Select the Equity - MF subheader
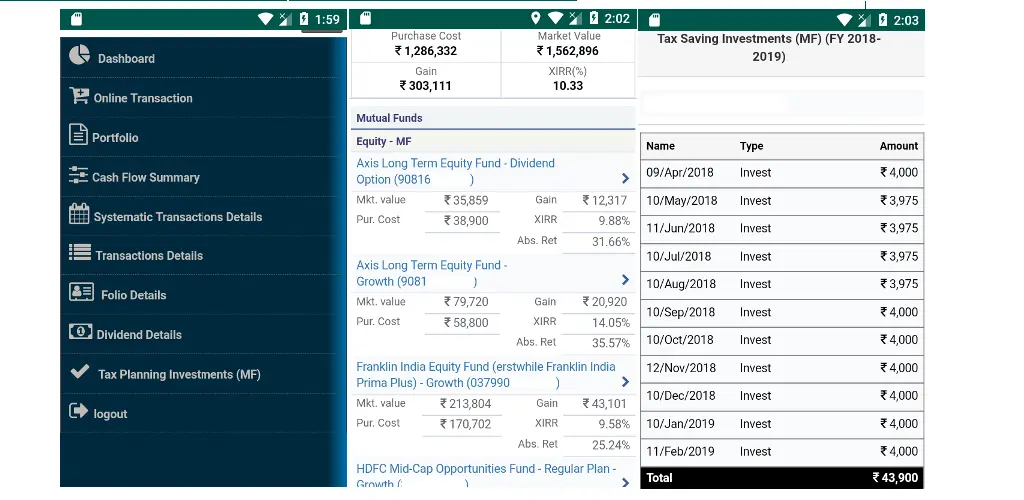 click(x=493, y=142)
